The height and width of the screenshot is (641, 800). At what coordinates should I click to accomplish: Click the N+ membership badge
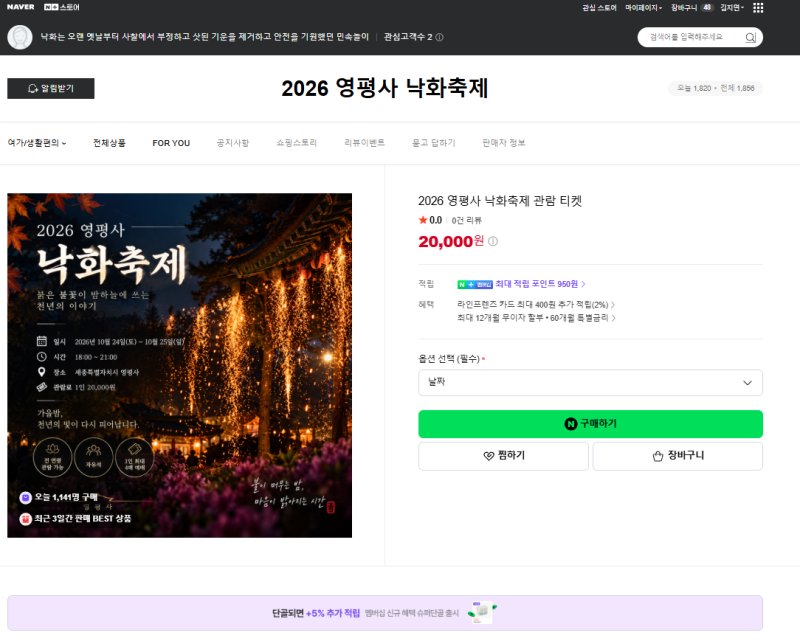[475, 284]
